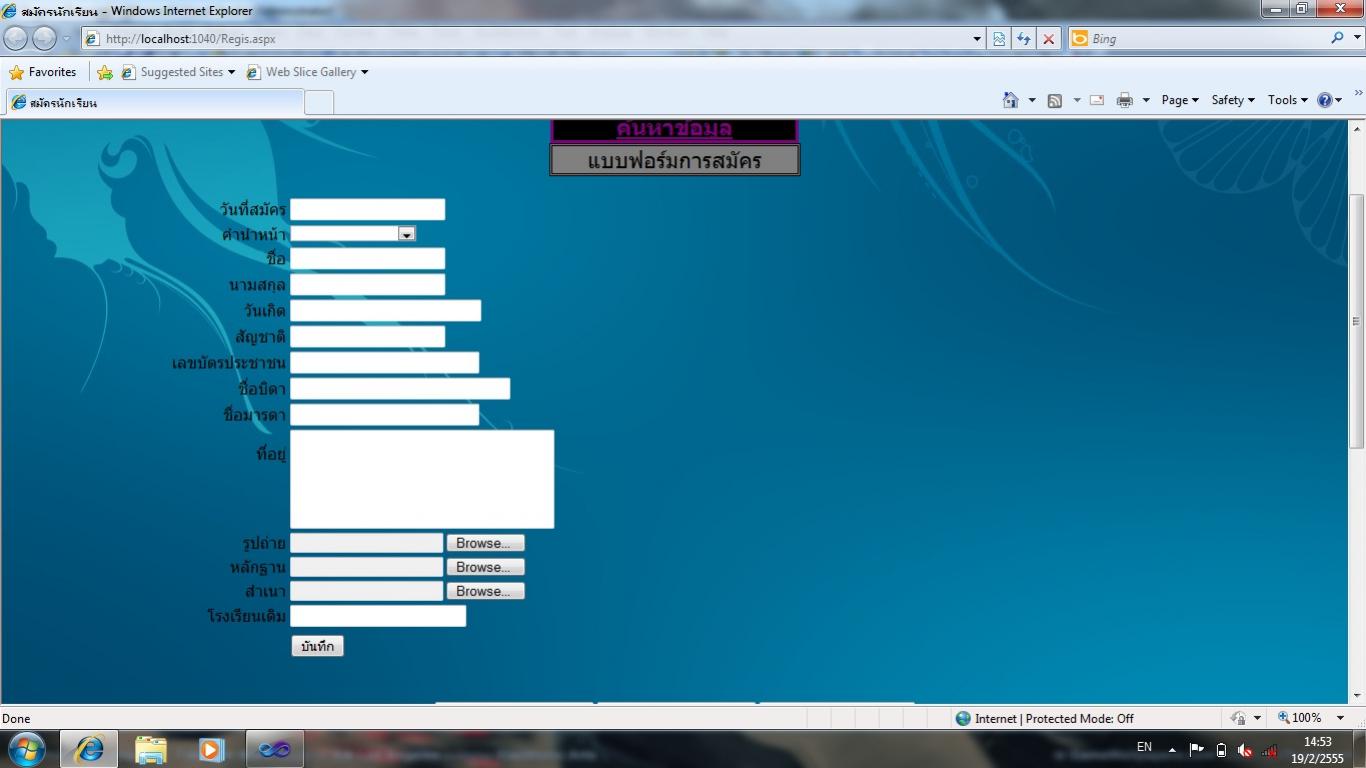Click the volume speaker tray icon
This screenshot has height=768, width=1366.
(x=1245, y=750)
